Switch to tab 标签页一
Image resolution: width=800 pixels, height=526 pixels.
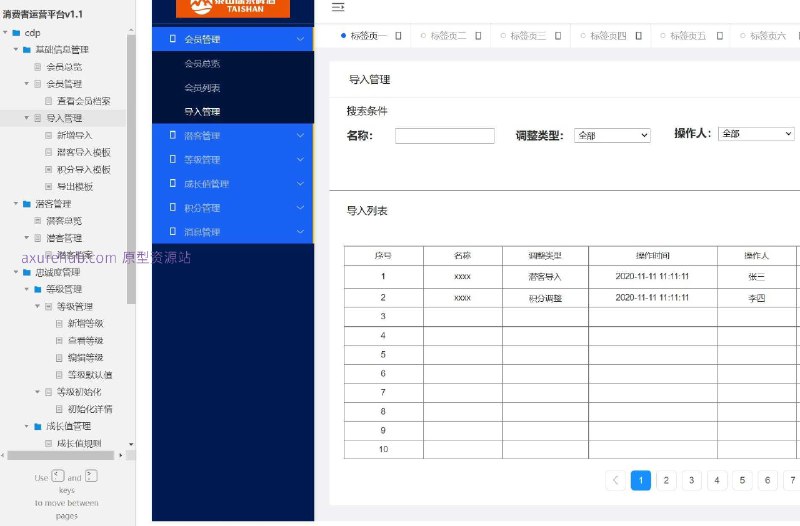pos(368,36)
